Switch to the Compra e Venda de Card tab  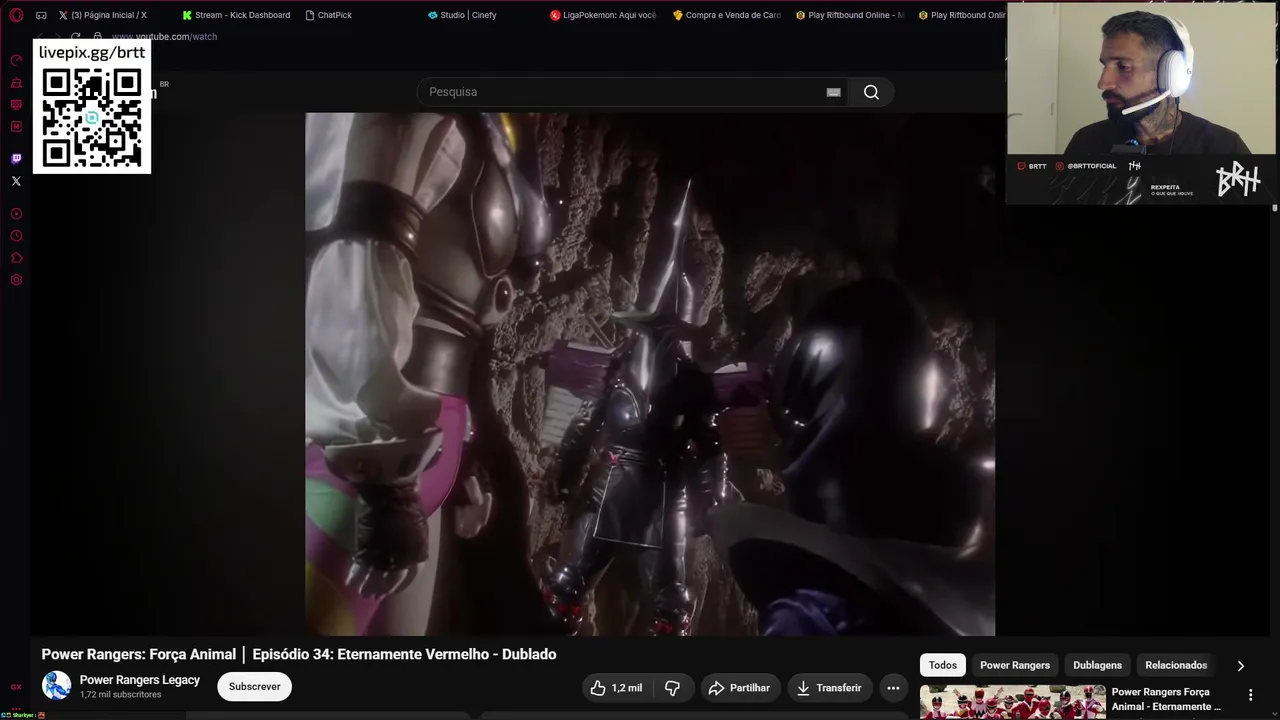click(727, 15)
